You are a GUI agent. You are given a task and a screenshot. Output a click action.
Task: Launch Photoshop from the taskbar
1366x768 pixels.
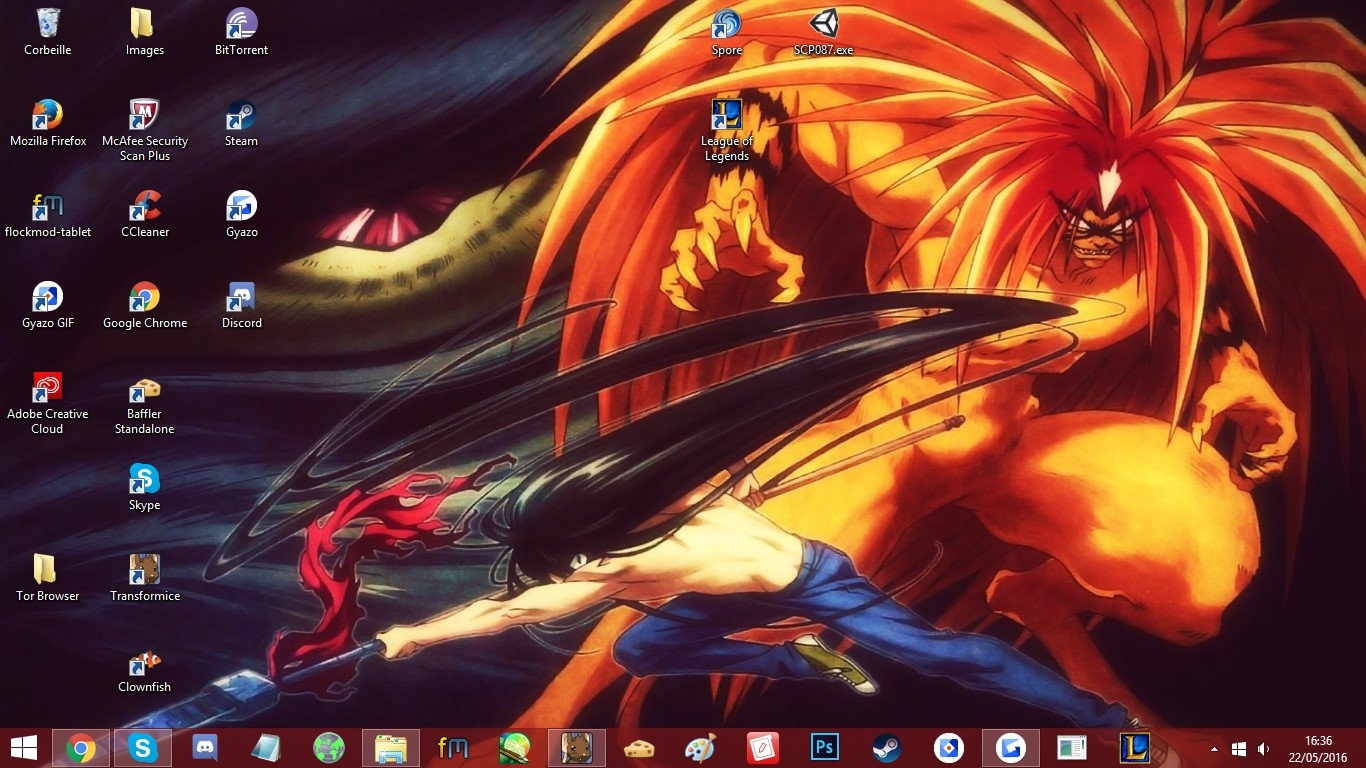click(825, 748)
